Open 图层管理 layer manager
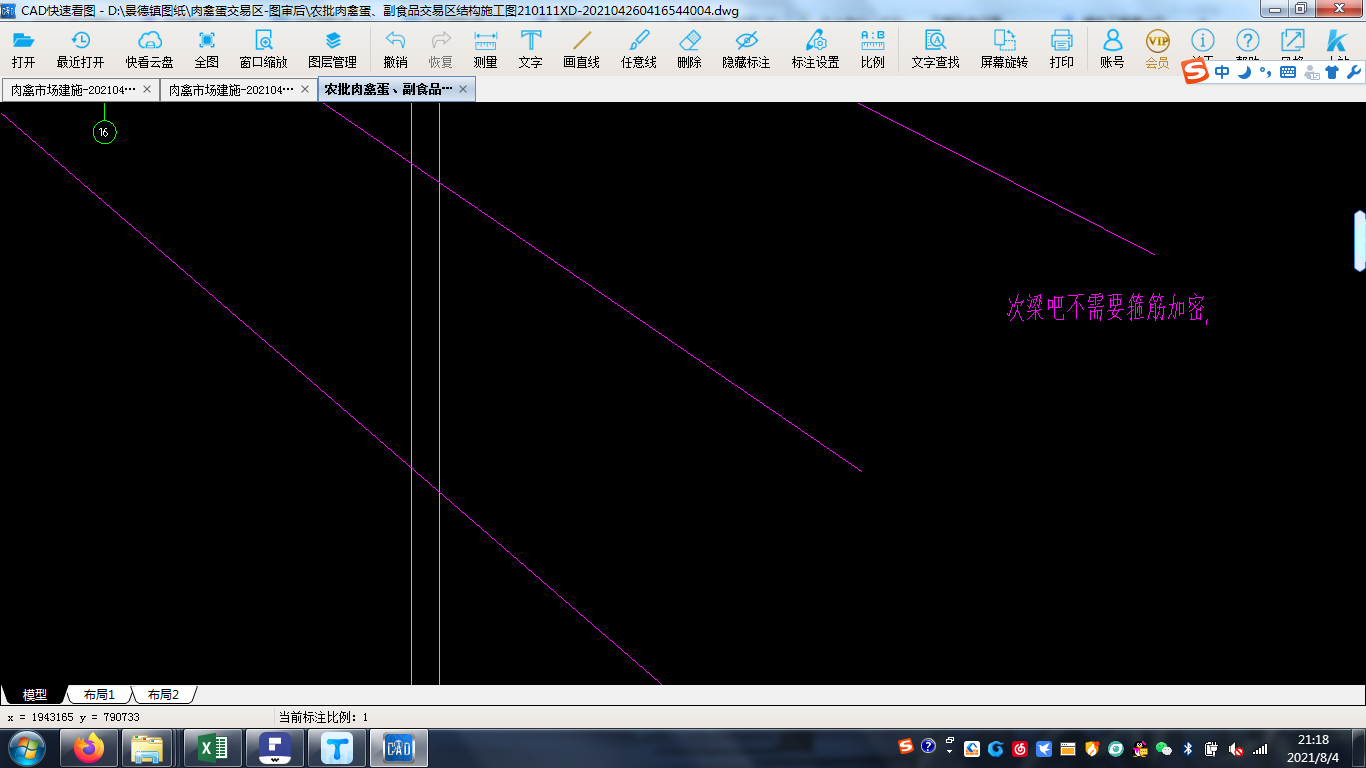Image resolution: width=1366 pixels, height=768 pixels. [332, 49]
